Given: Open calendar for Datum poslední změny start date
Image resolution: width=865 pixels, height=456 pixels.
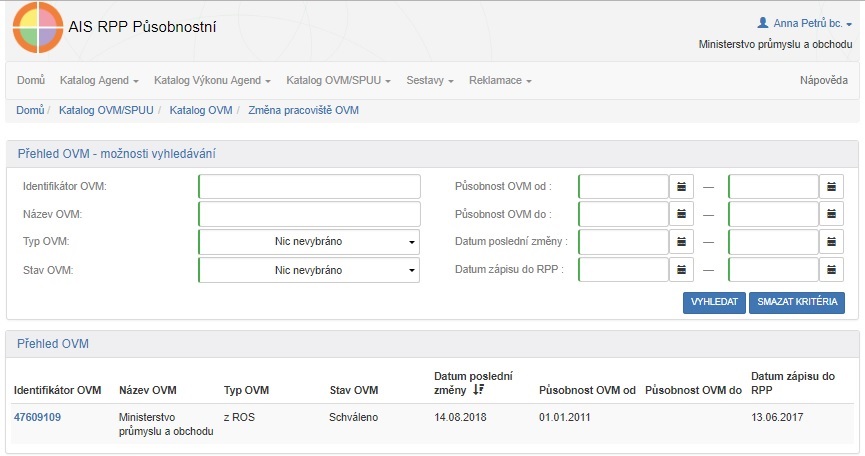Looking at the screenshot, I should [x=682, y=242].
